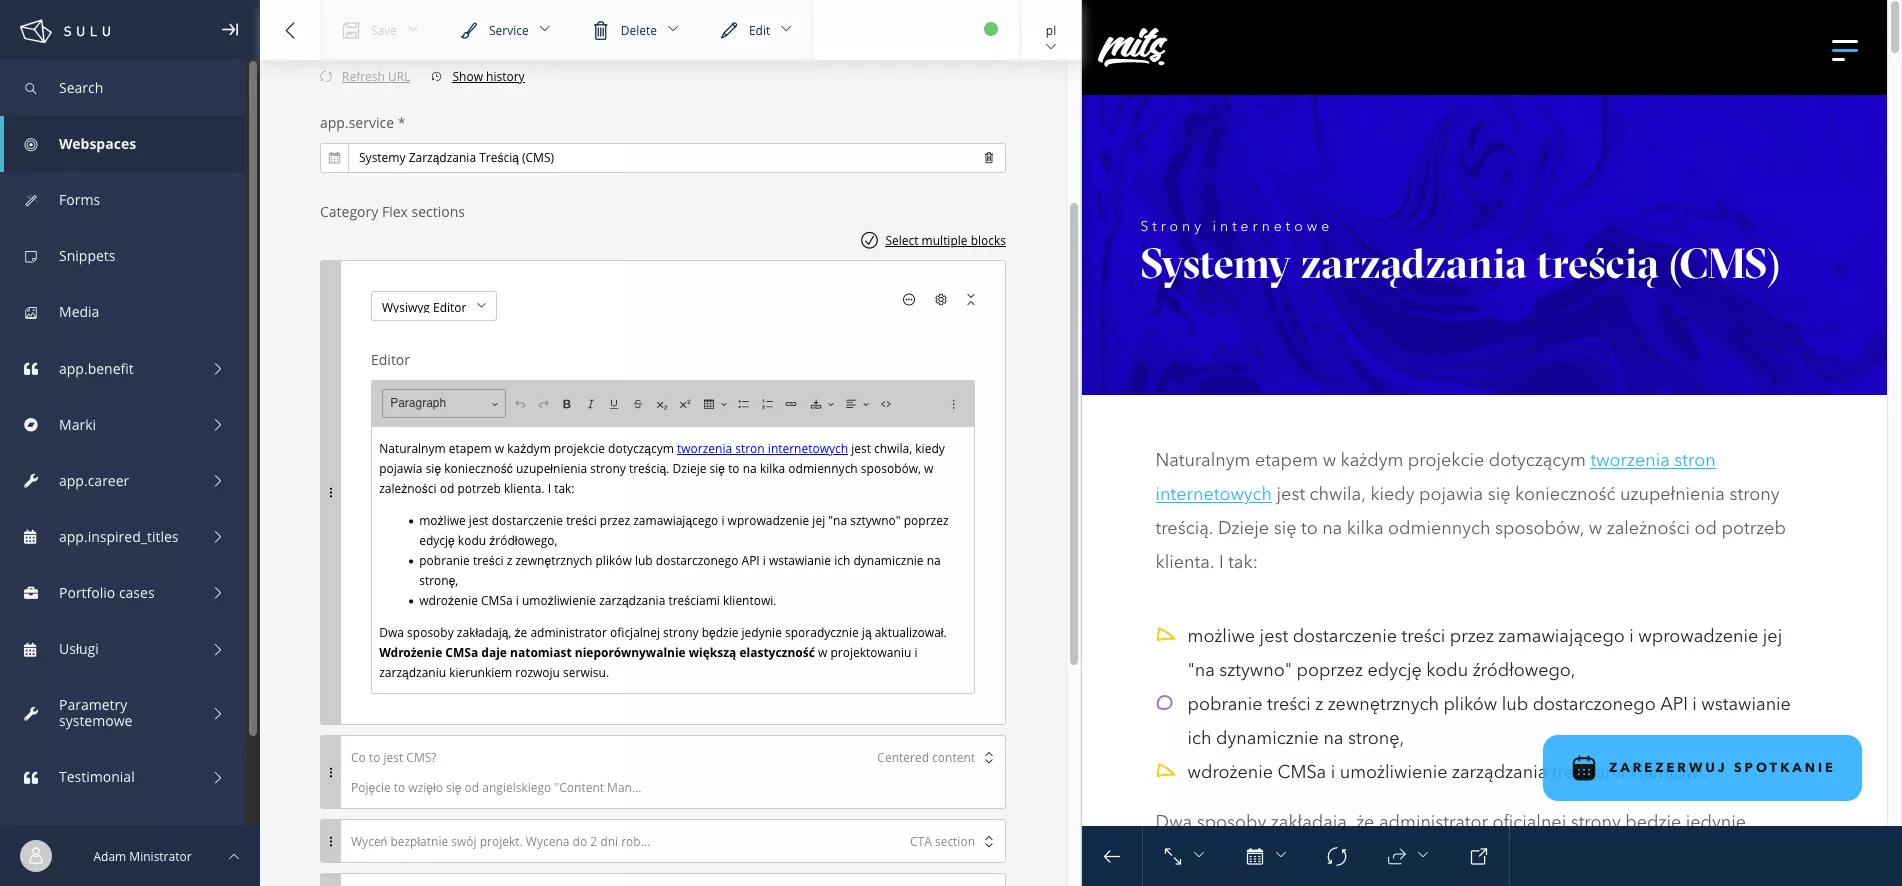The width and height of the screenshot is (1902, 886).
Task: Click the app.service field with Systemy Zarządzania Treścią
Action: [x=660, y=158]
